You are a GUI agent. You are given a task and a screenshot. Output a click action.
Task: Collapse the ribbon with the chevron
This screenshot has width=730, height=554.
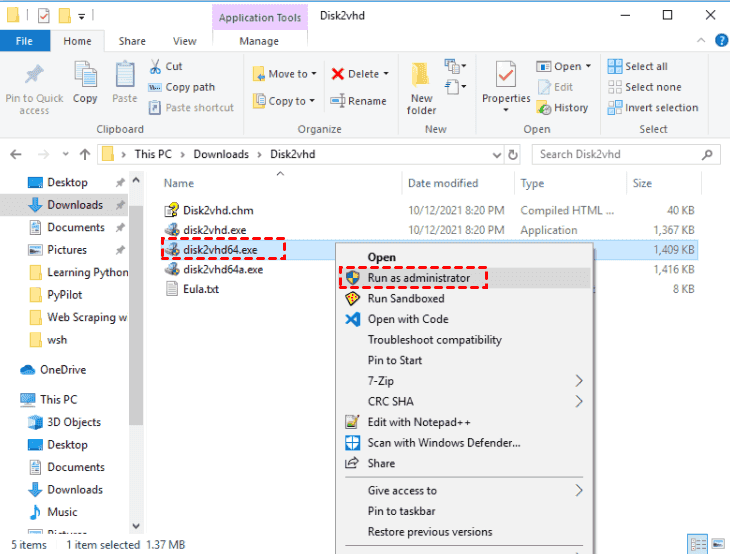coord(701,41)
